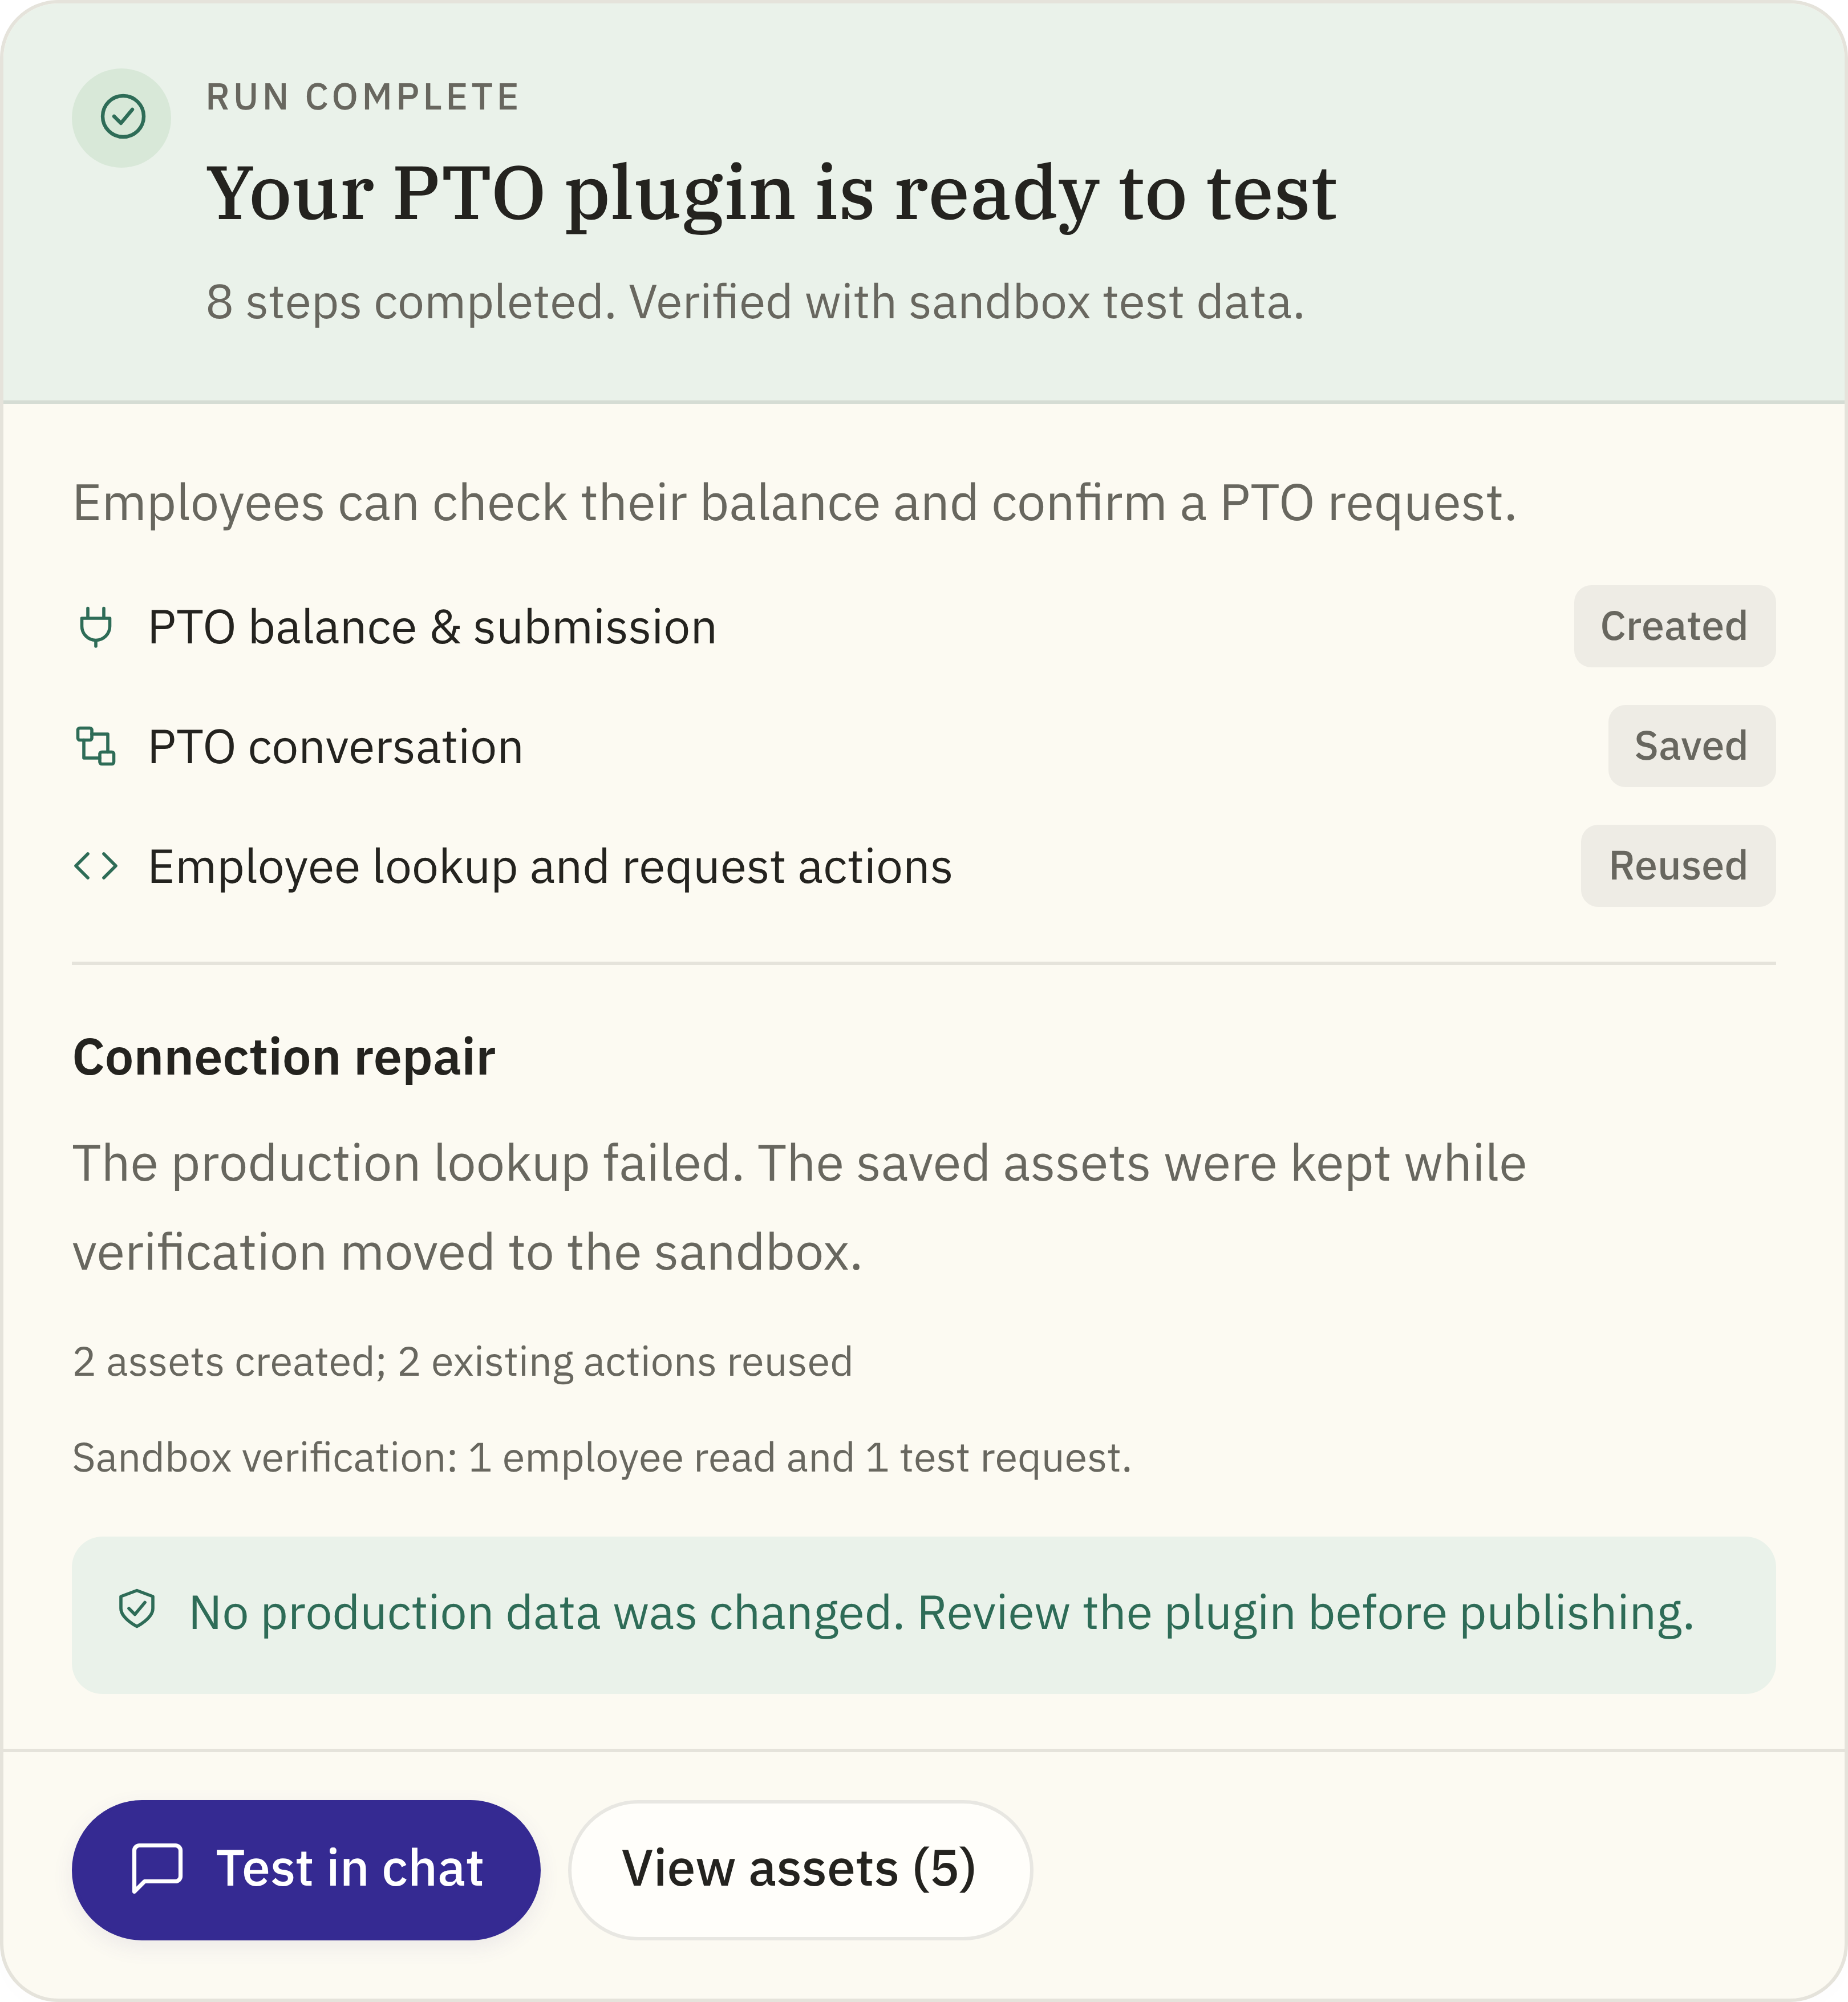The height and width of the screenshot is (2002, 1848).
Task: Start testing with Test in chat button
Action: click(306, 1869)
